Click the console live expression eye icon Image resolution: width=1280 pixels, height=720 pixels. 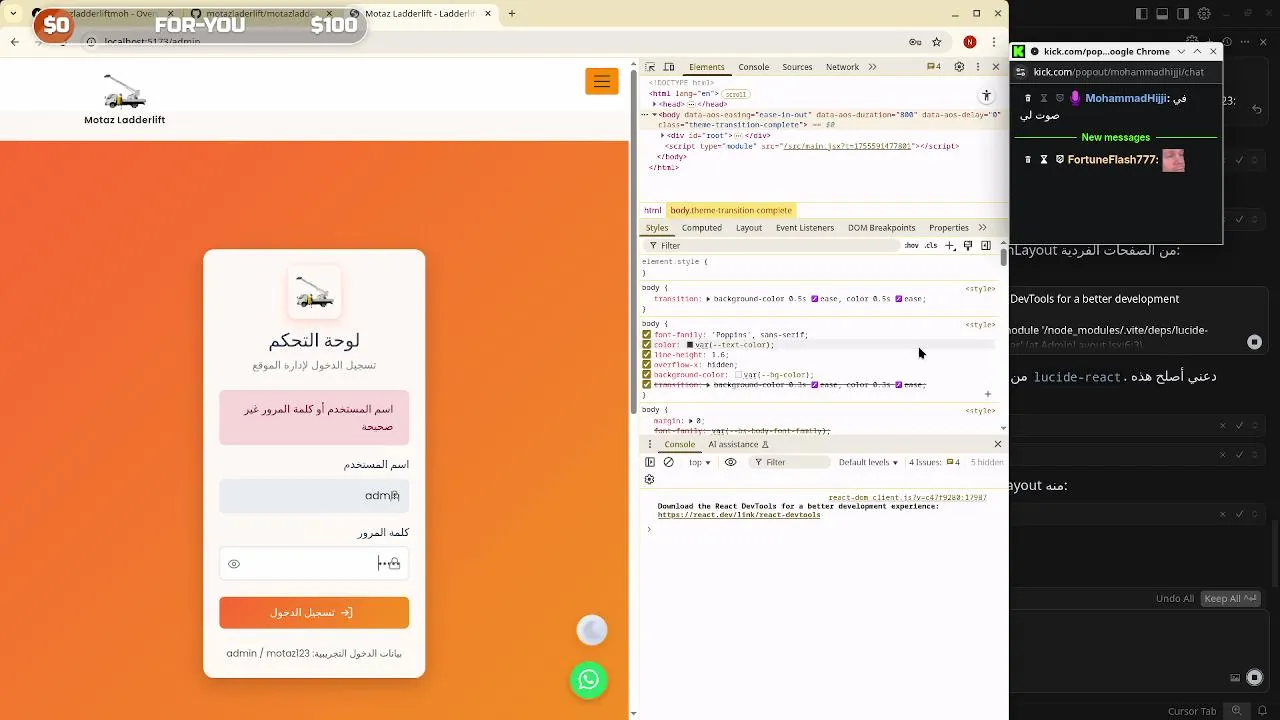[x=731, y=463]
